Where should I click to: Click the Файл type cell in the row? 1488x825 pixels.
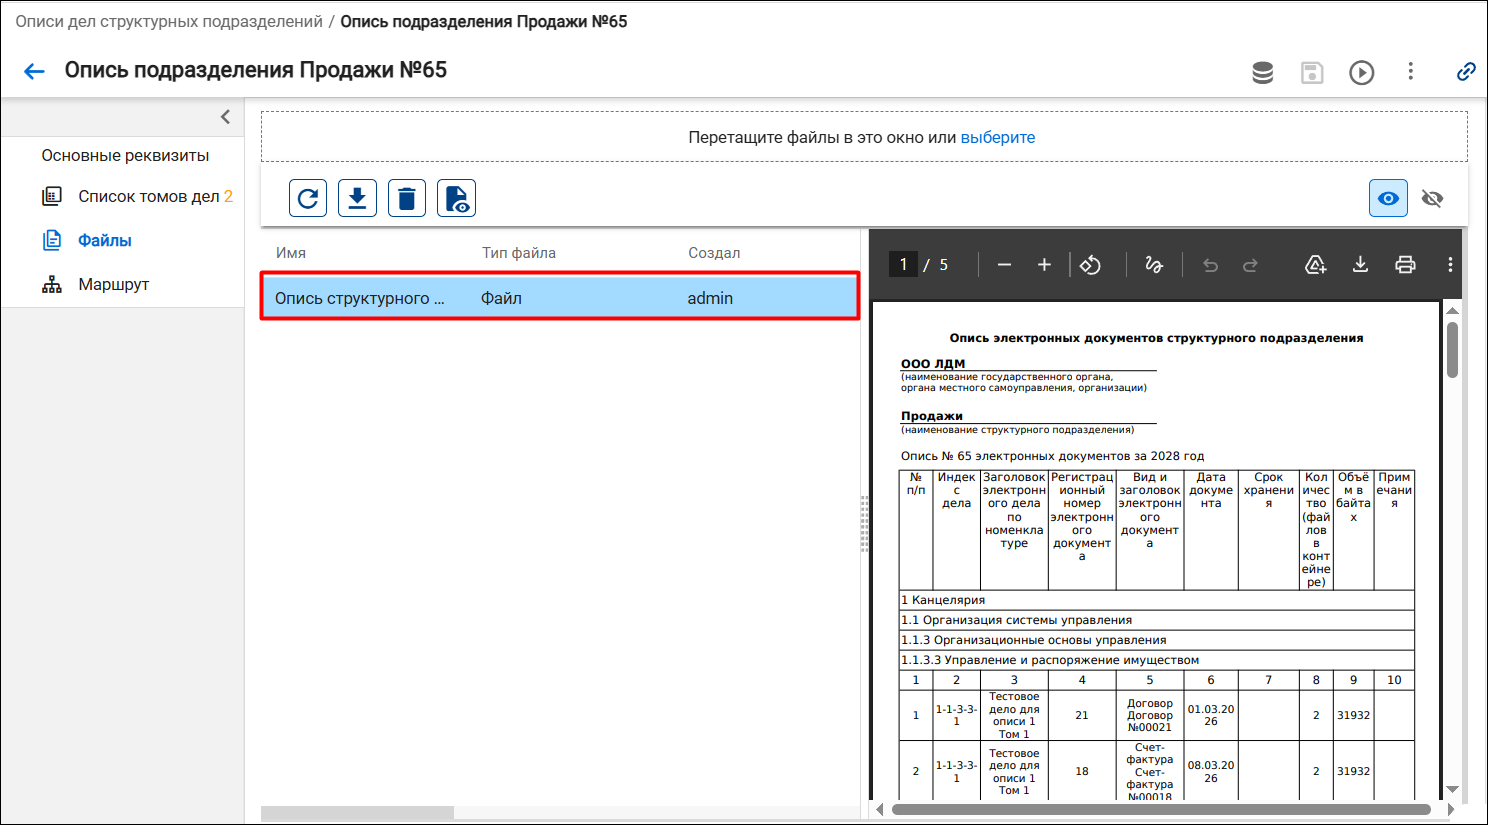501,298
